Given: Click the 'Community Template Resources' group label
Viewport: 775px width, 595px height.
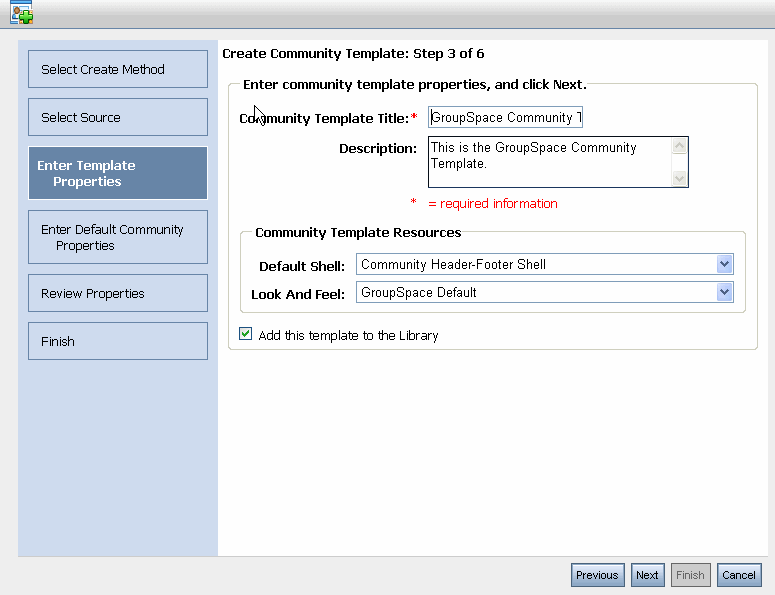Looking at the screenshot, I should coord(358,232).
